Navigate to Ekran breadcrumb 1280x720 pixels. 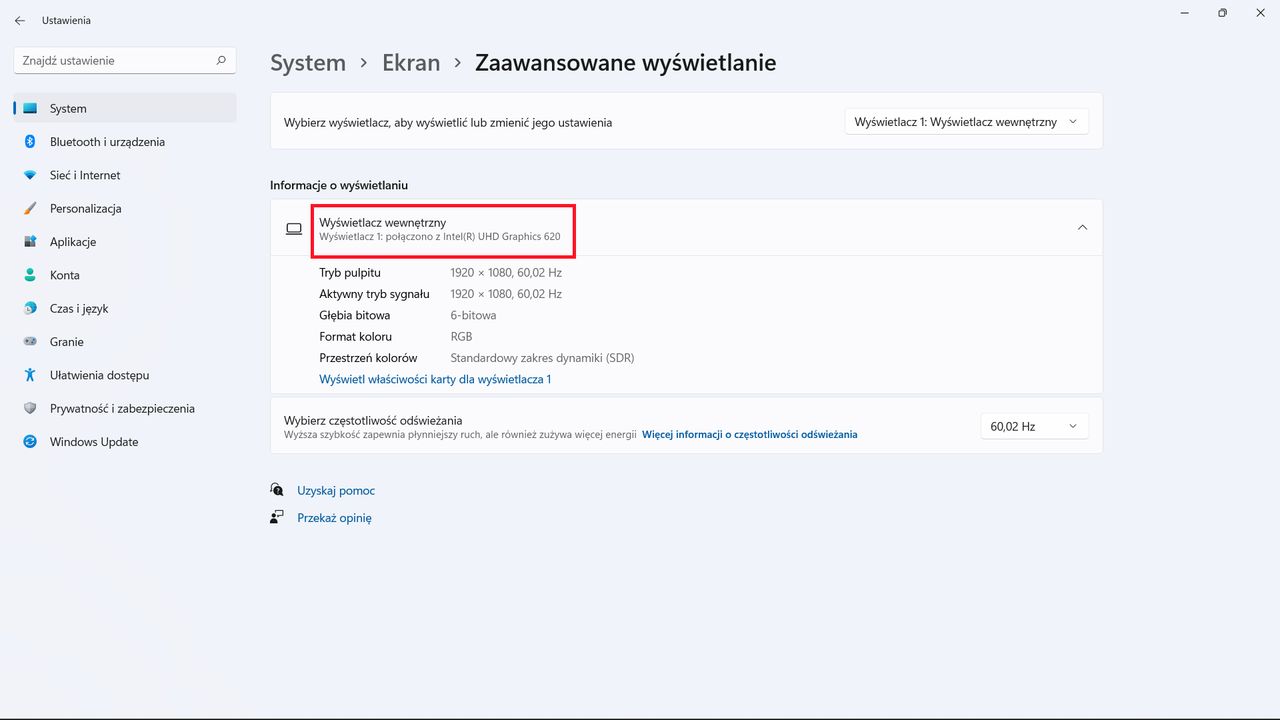pos(411,62)
